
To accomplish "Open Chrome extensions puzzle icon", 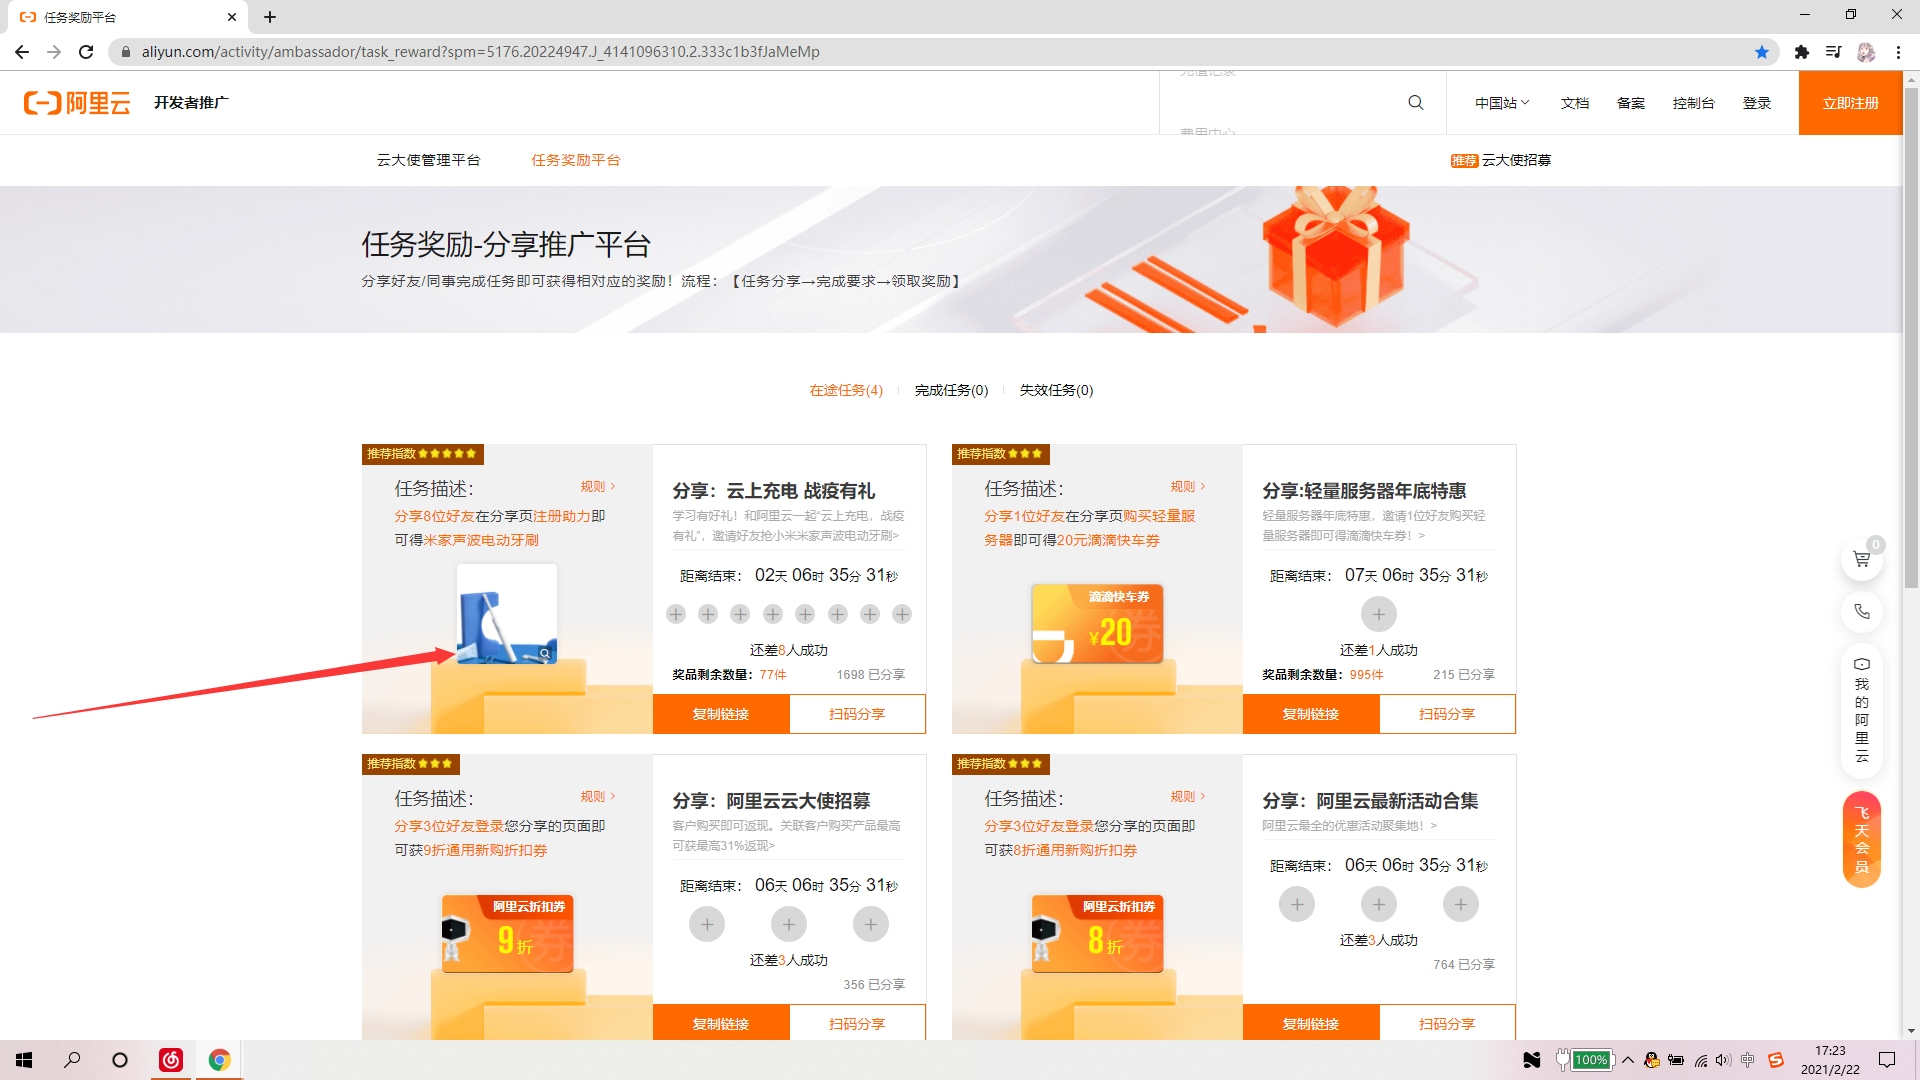I will 1802,52.
